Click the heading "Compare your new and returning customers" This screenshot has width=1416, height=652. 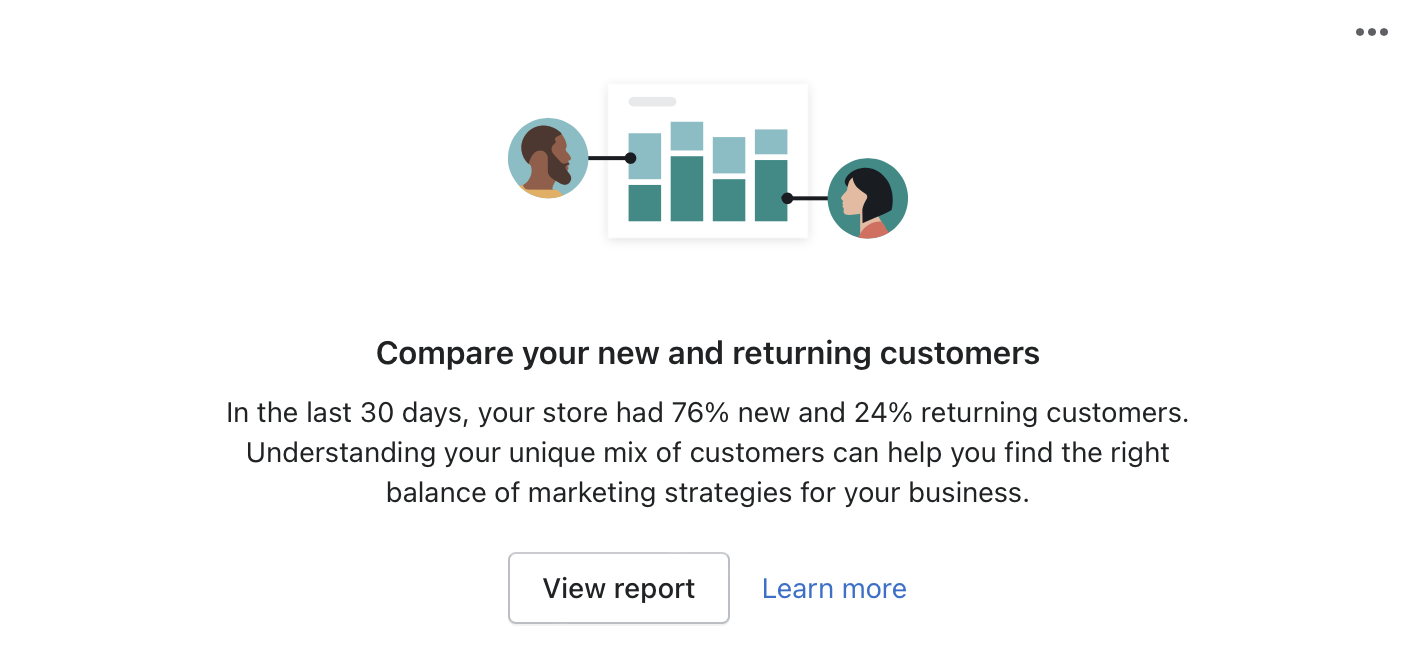click(x=708, y=353)
